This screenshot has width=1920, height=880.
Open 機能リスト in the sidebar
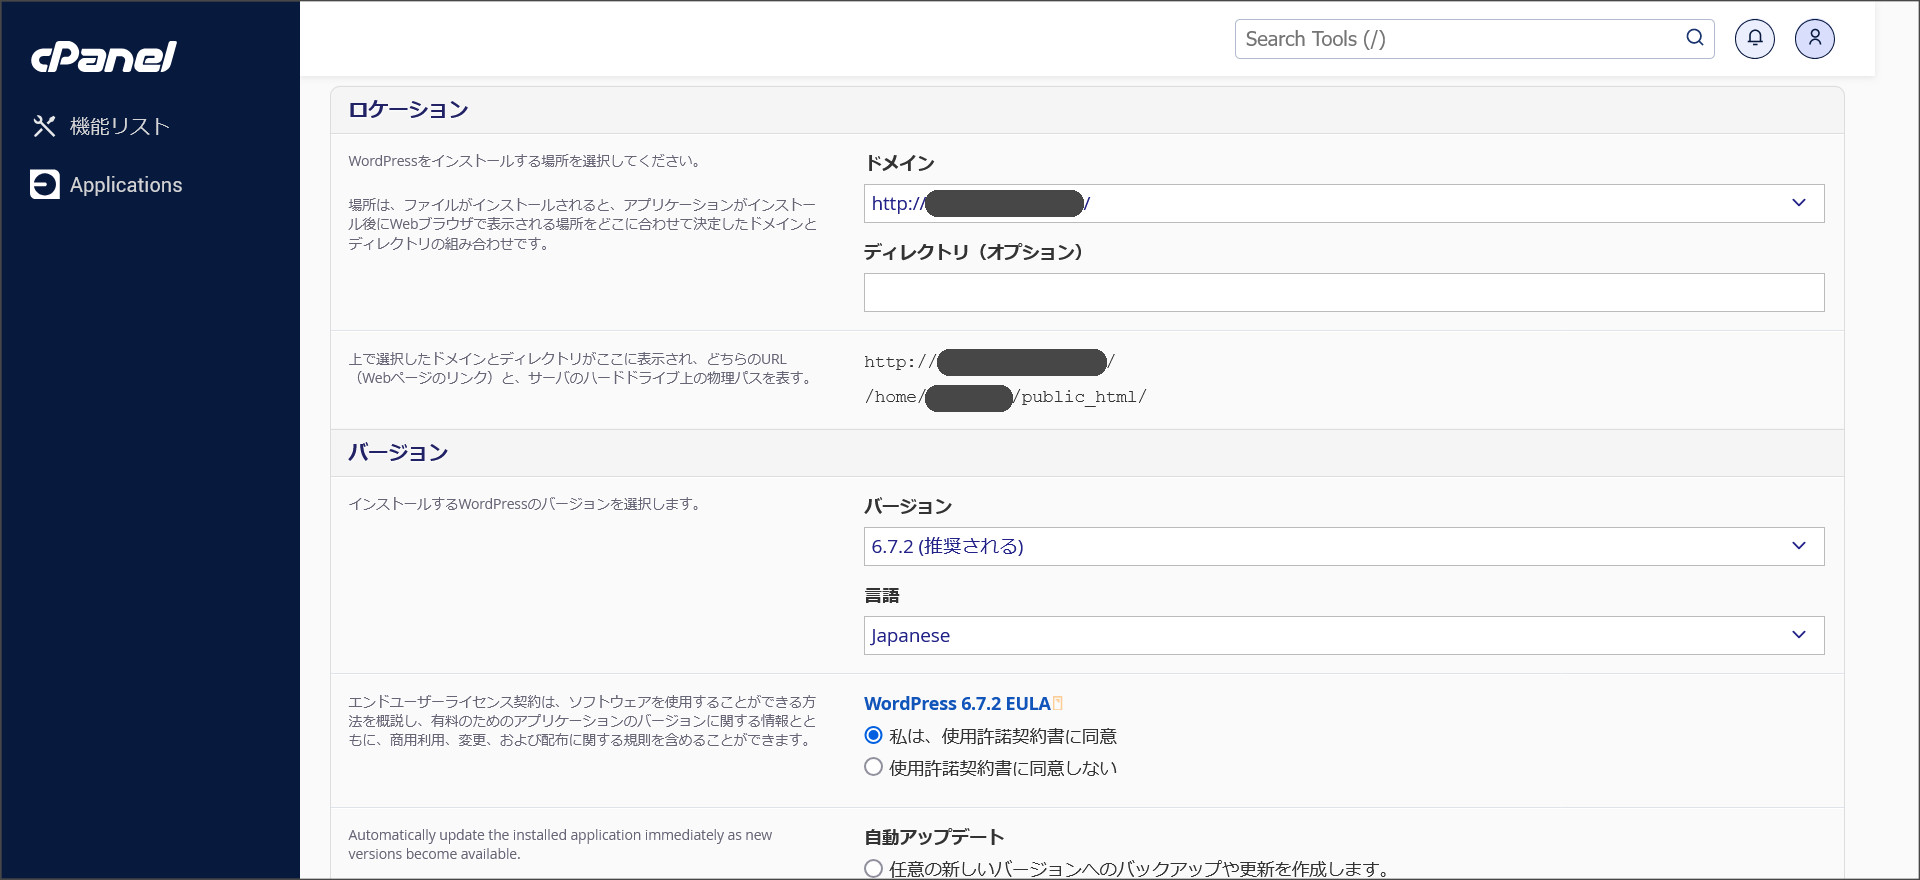[120, 126]
